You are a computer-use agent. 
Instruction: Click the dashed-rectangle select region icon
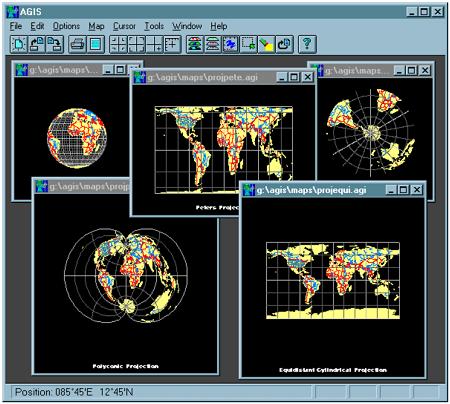pyautogui.click(x=249, y=44)
